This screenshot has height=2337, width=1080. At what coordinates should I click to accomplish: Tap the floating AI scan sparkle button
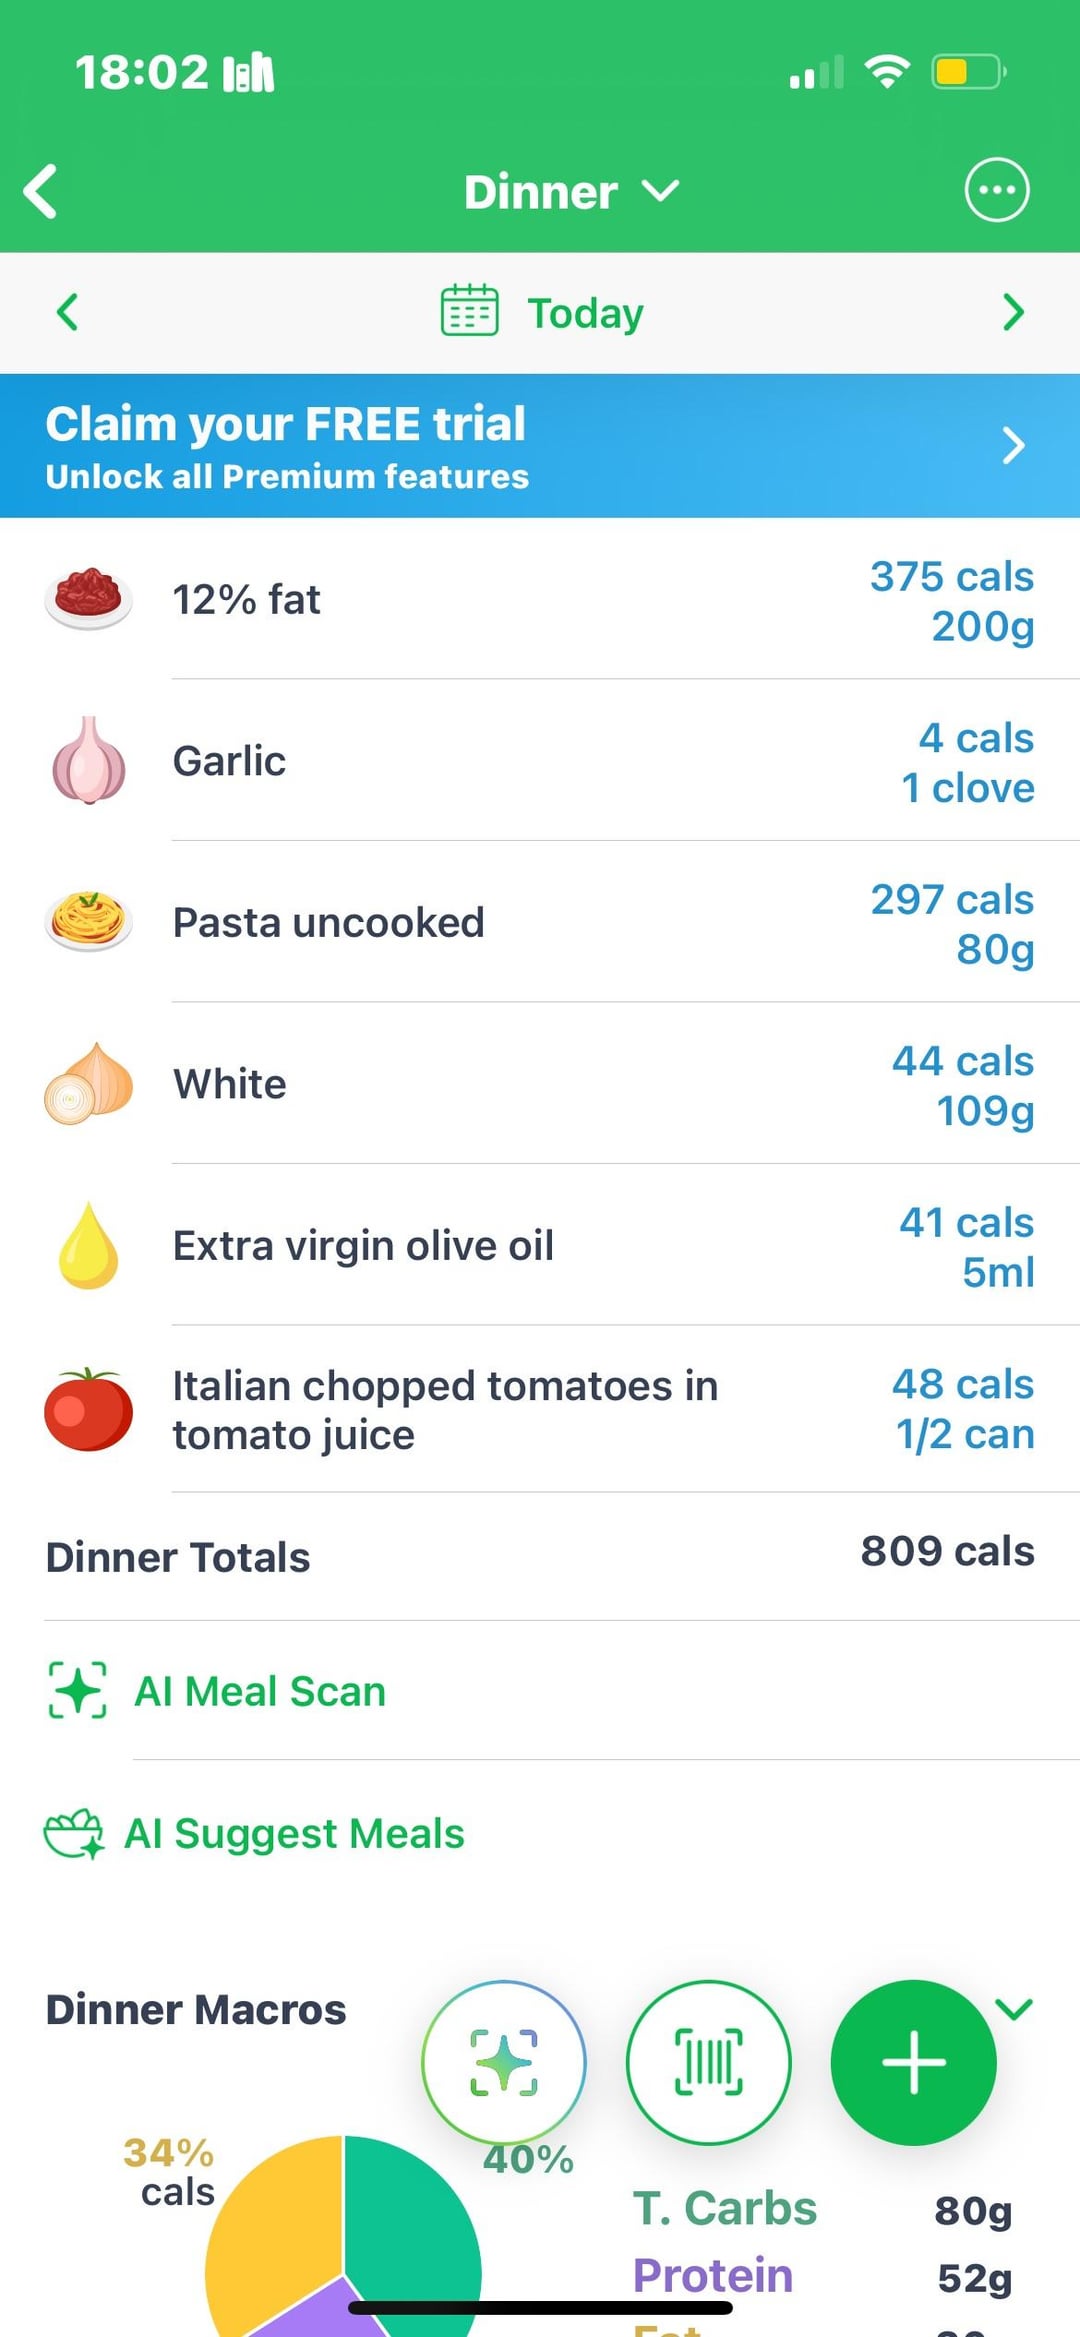pos(504,2062)
